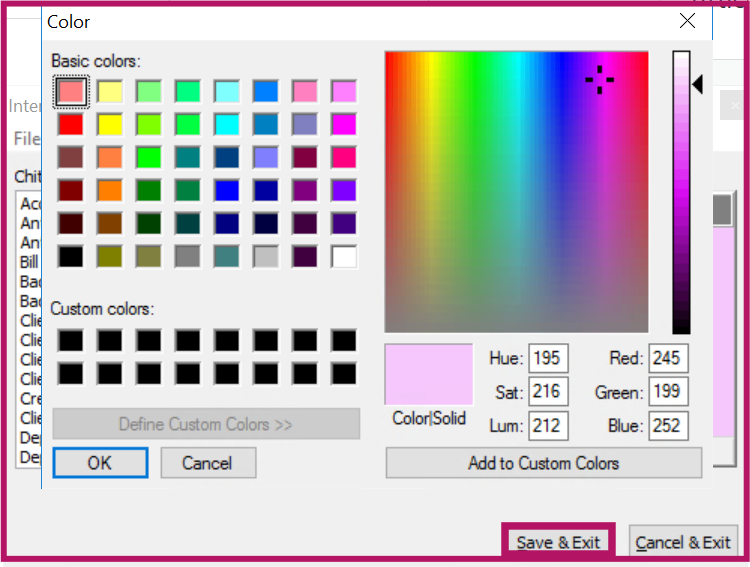Select the dark maroon basic color swatch

click(x=71, y=223)
